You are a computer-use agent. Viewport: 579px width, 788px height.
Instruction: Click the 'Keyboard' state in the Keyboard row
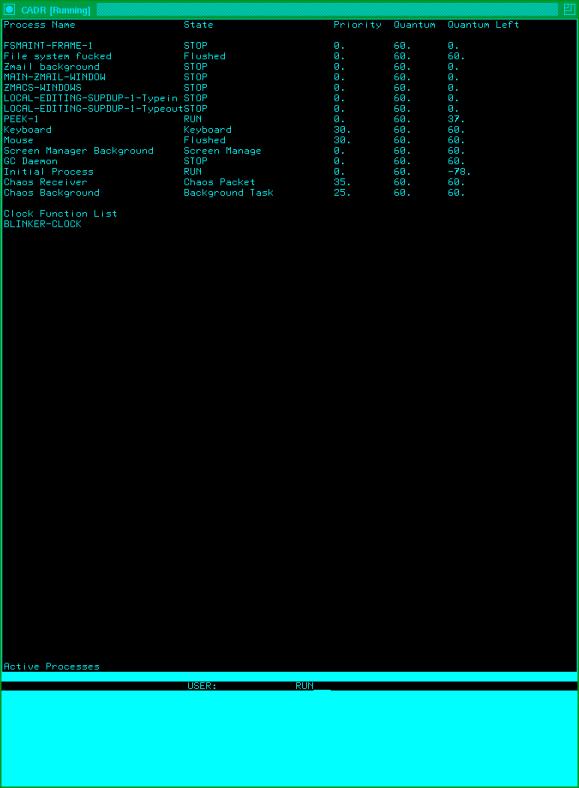pos(207,130)
